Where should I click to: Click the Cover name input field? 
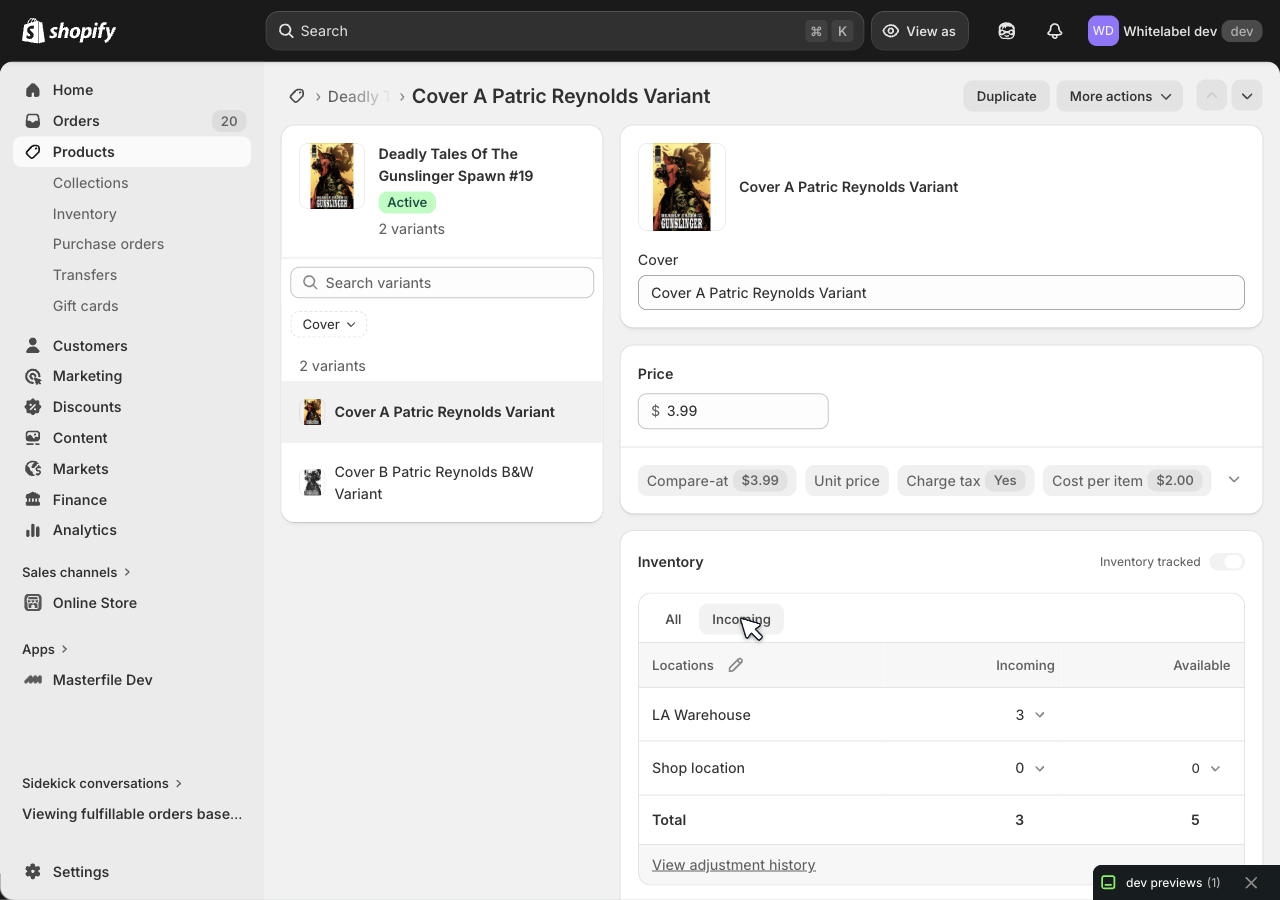tap(941, 293)
